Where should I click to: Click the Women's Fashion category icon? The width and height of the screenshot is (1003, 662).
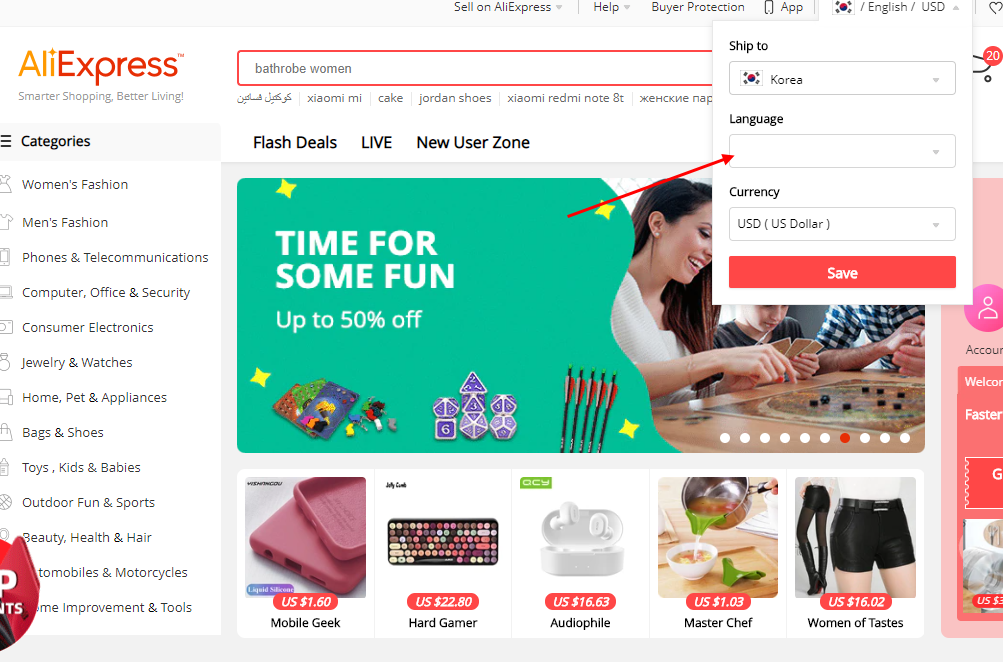(x=6, y=184)
